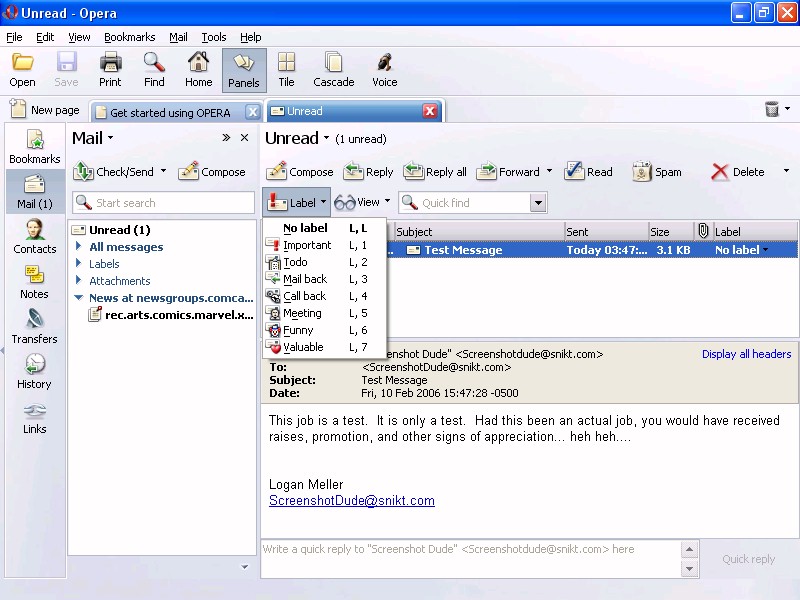Click the Start search field
The image size is (800, 600).
(x=163, y=203)
